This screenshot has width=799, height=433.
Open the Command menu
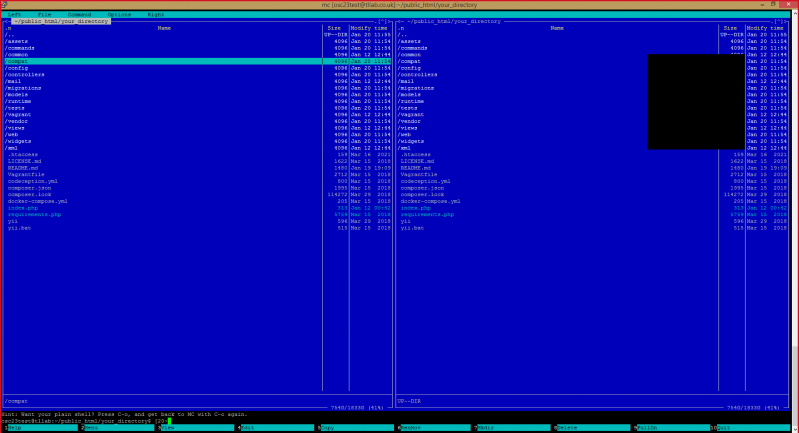pos(80,14)
